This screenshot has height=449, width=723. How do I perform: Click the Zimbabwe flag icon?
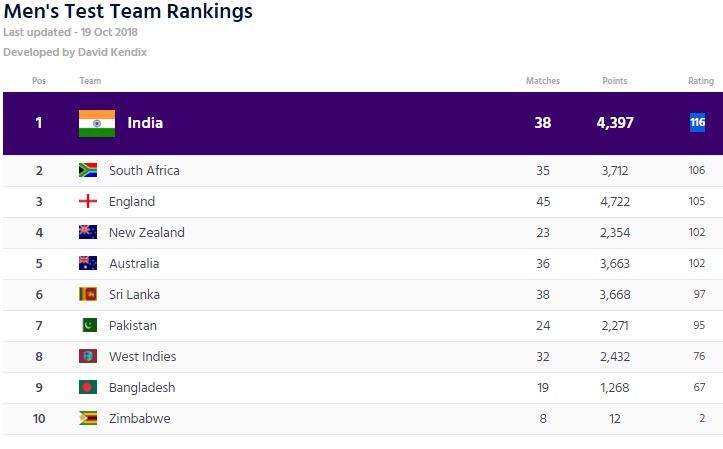click(88, 418)
